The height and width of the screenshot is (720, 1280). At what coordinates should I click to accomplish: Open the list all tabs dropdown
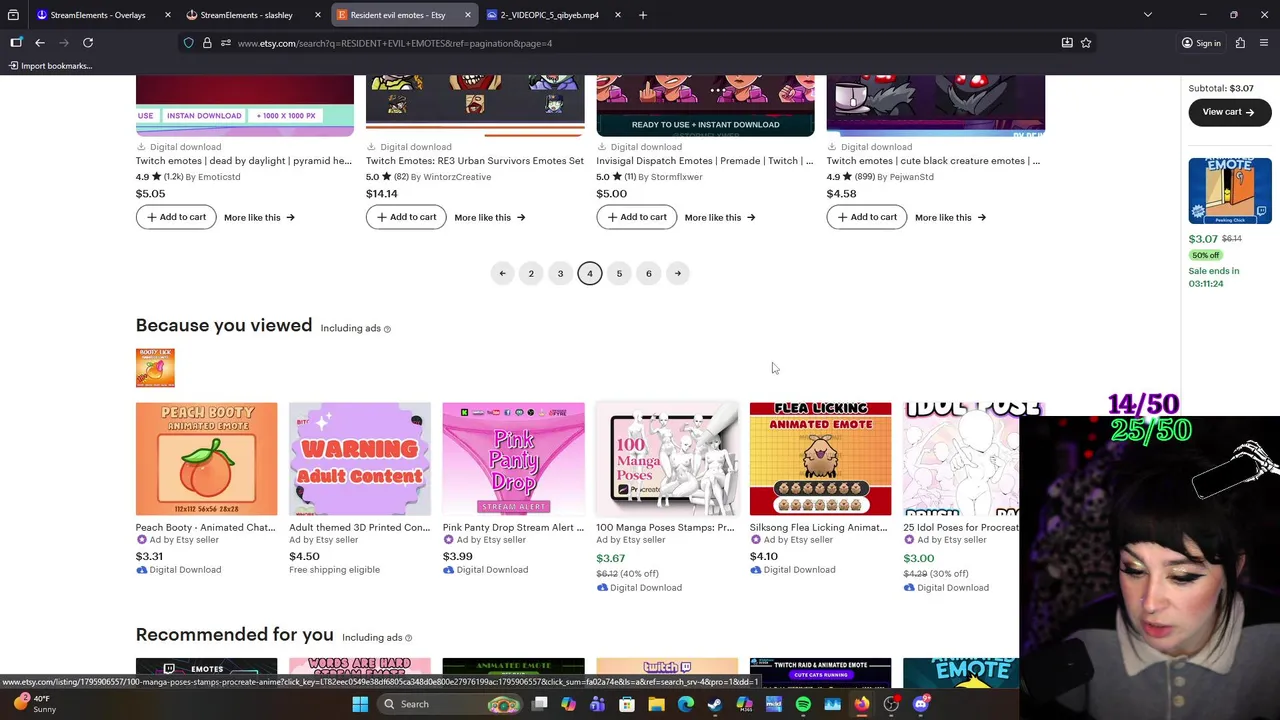(1147, 15)
